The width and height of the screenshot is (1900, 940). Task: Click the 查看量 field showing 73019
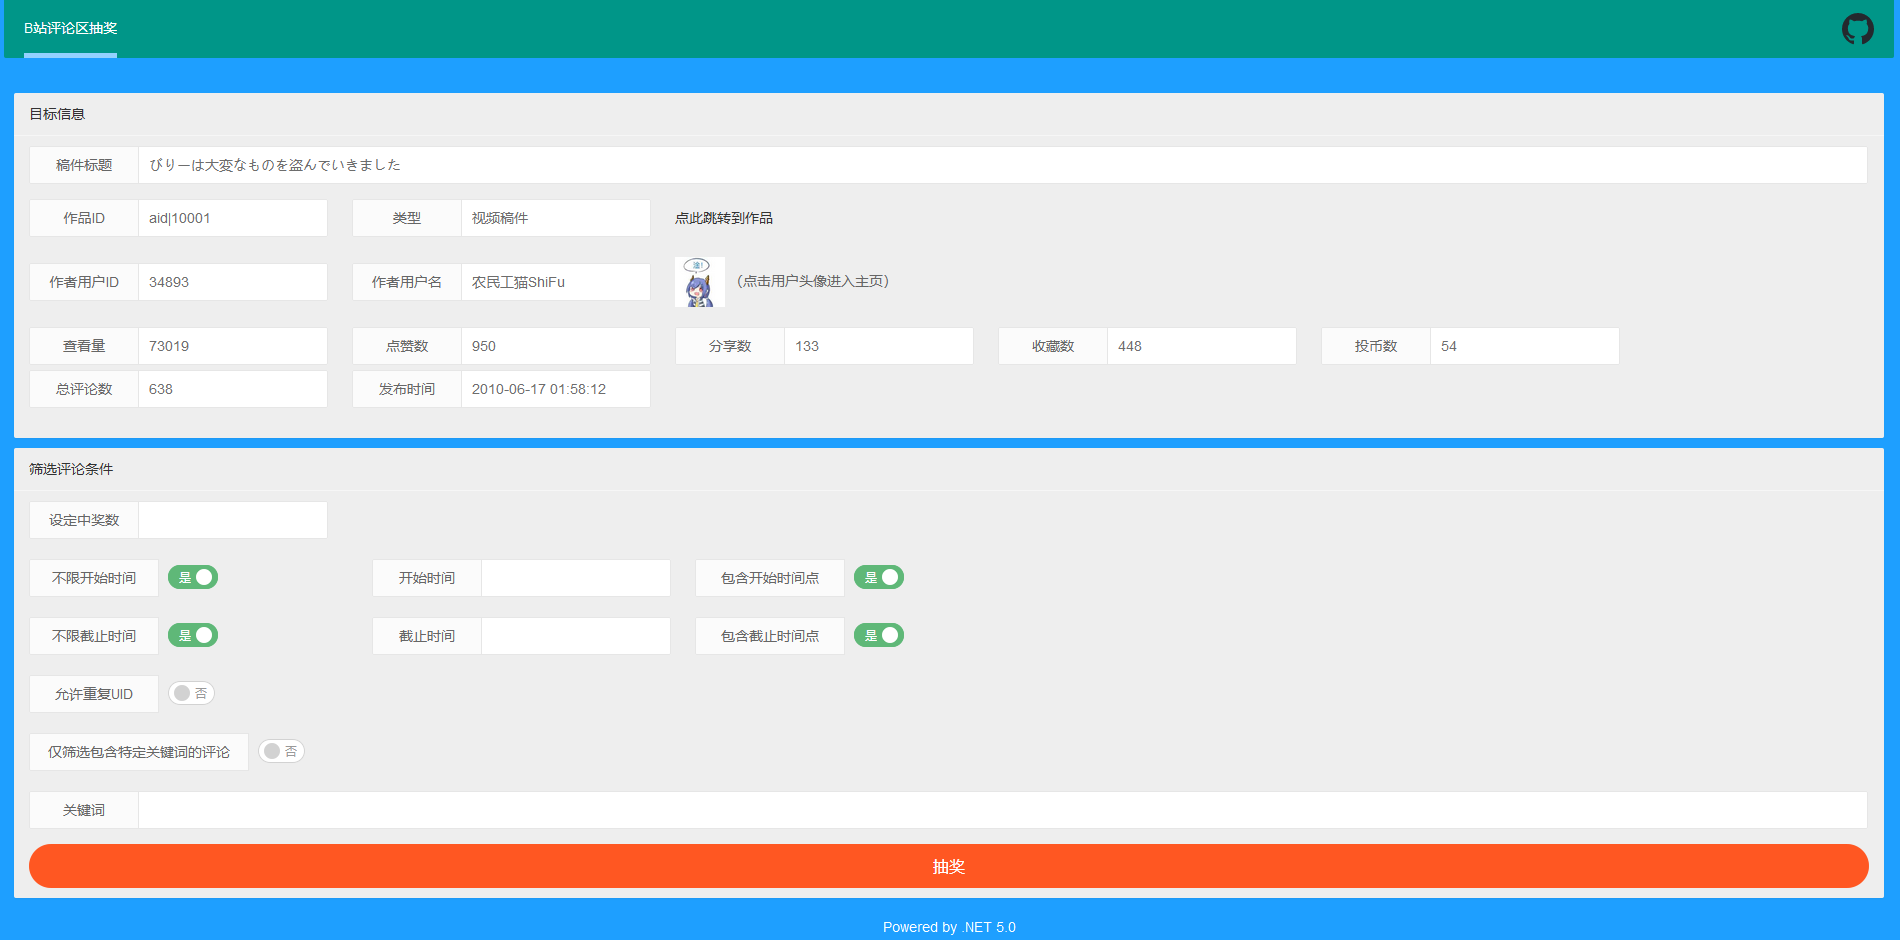pos(233,346)
